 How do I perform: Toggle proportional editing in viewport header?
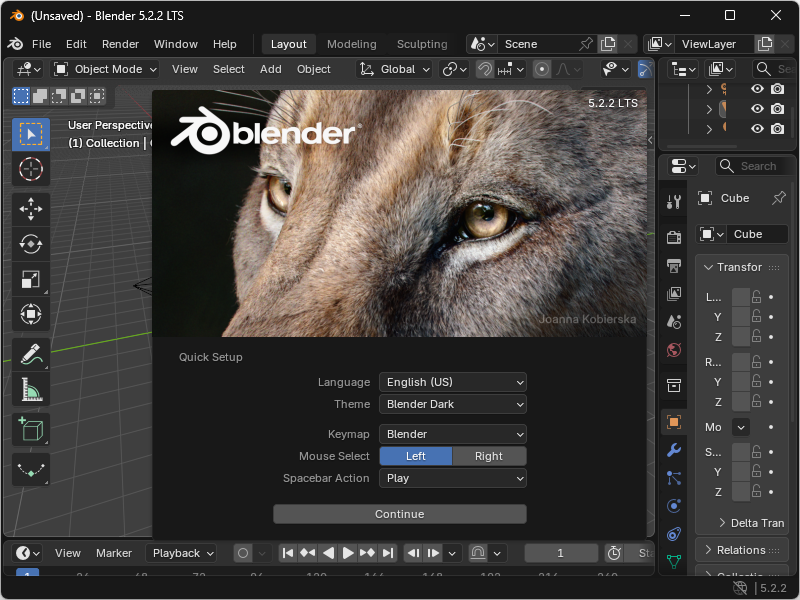click(x=542, y=69)
